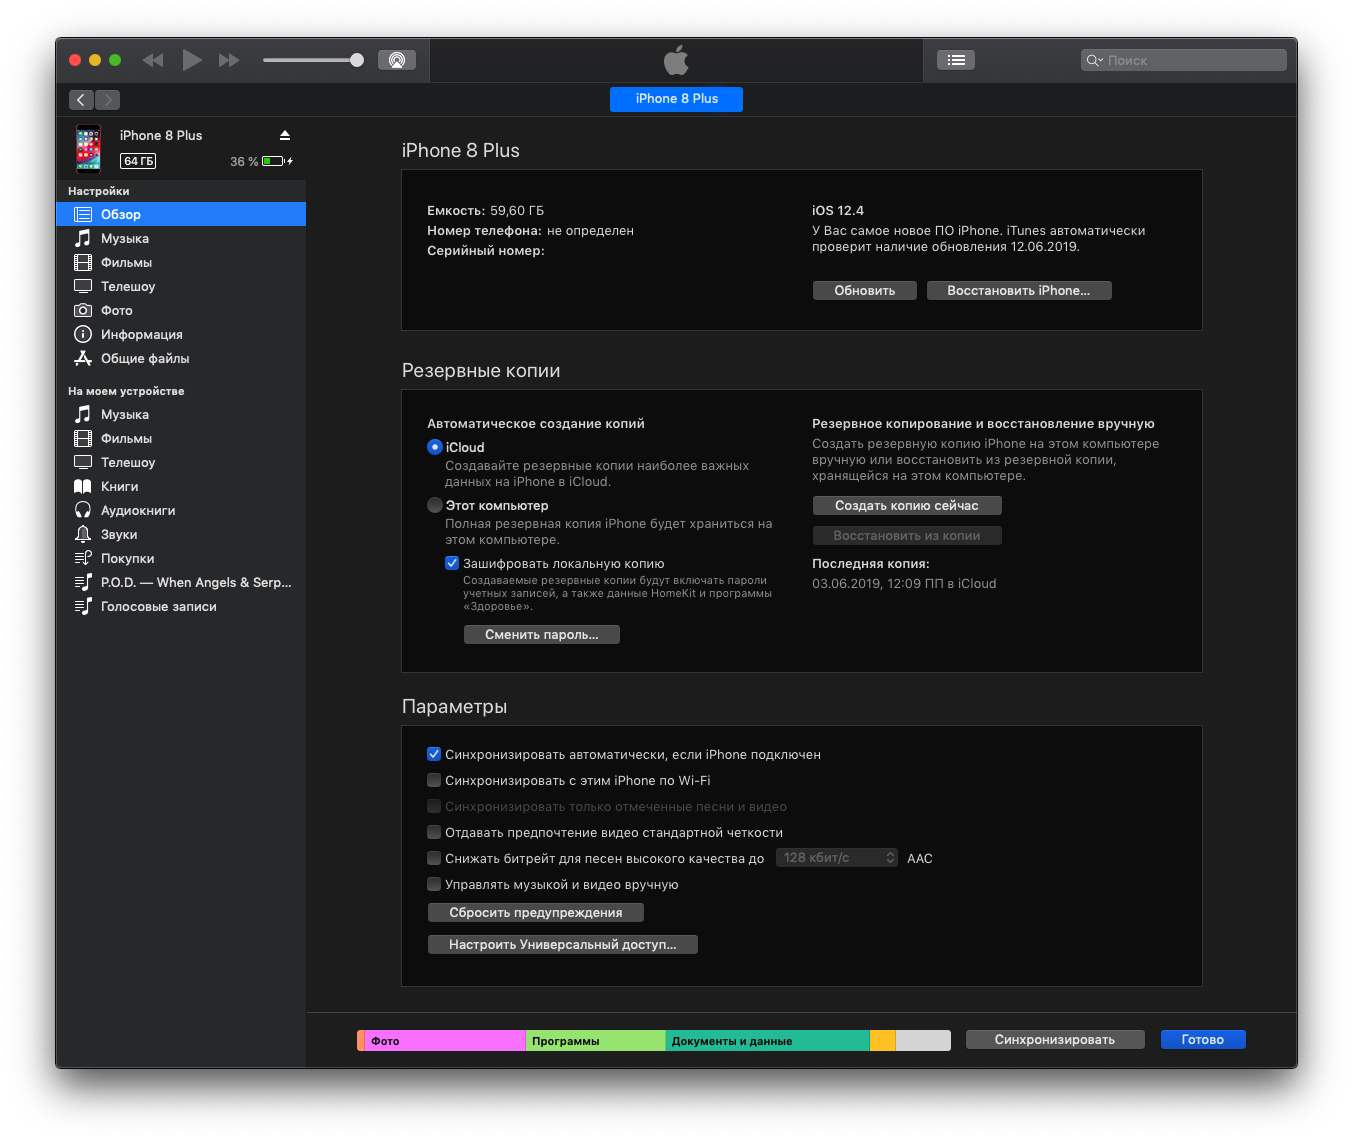Click the AirPlay icon in the toolbar
This screenshot has height=1142, width=1353.
point(397,60)
